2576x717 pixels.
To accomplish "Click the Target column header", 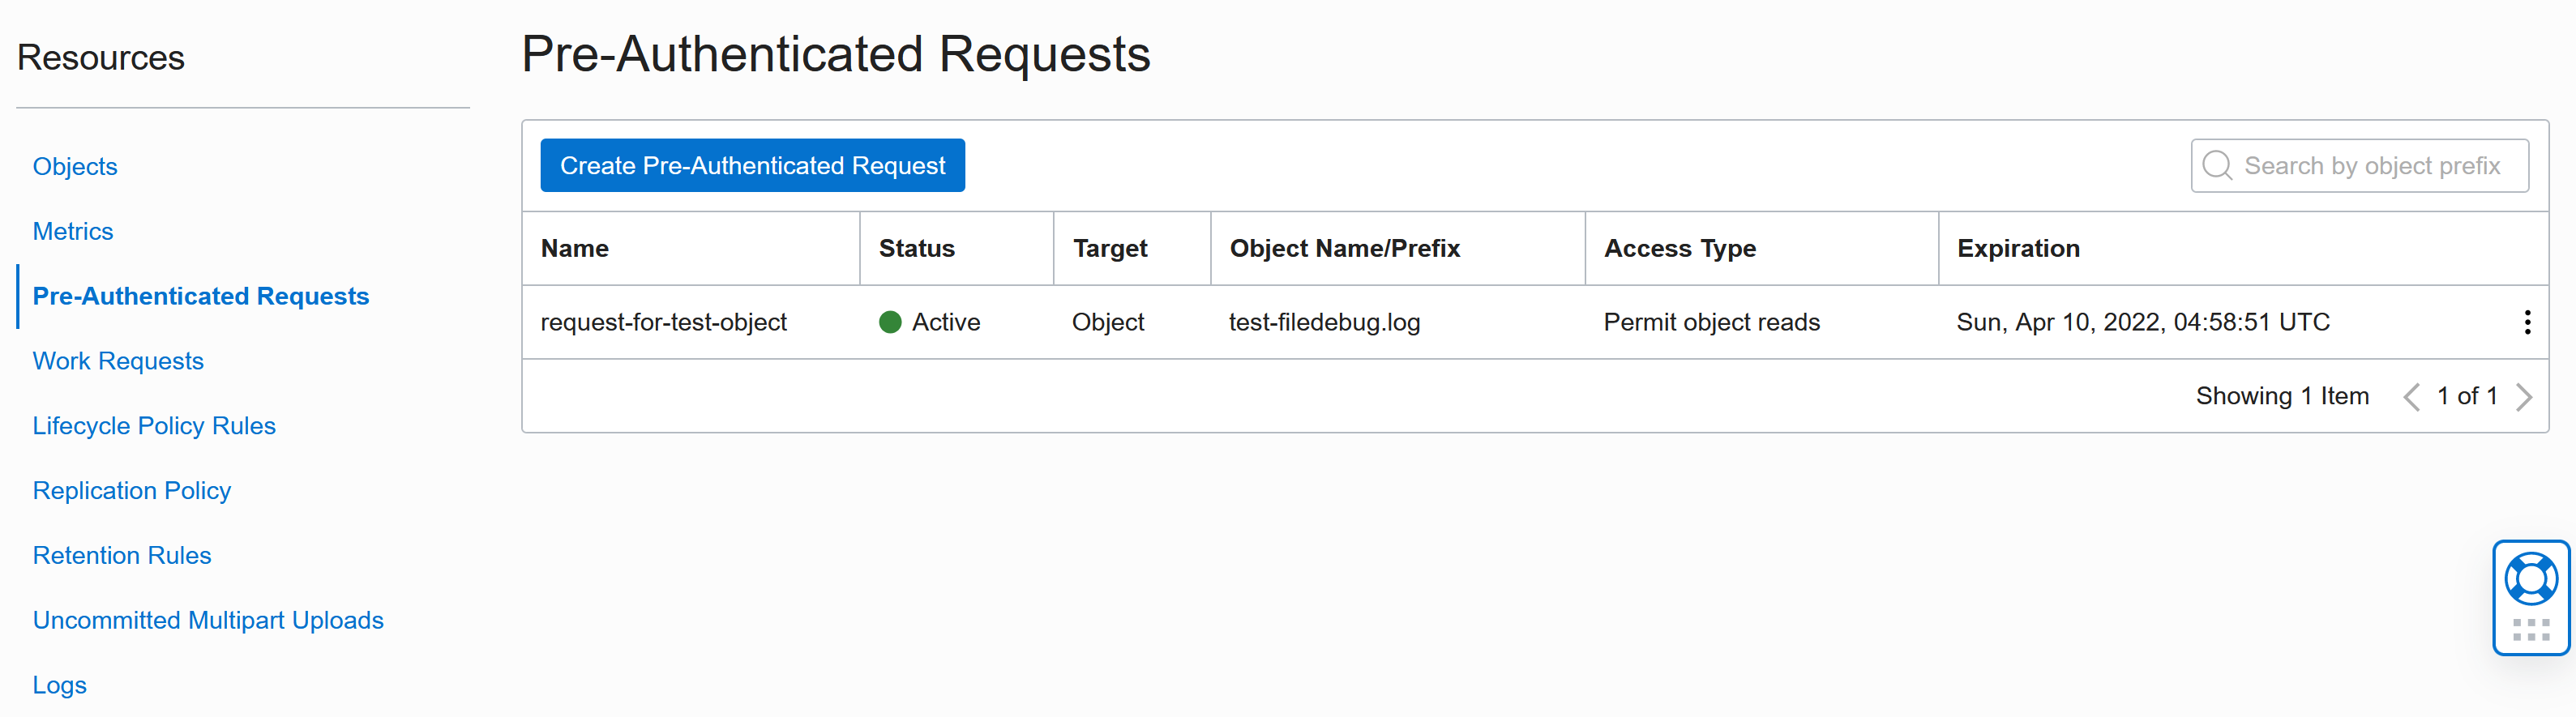I will [x=1110, y=248].
